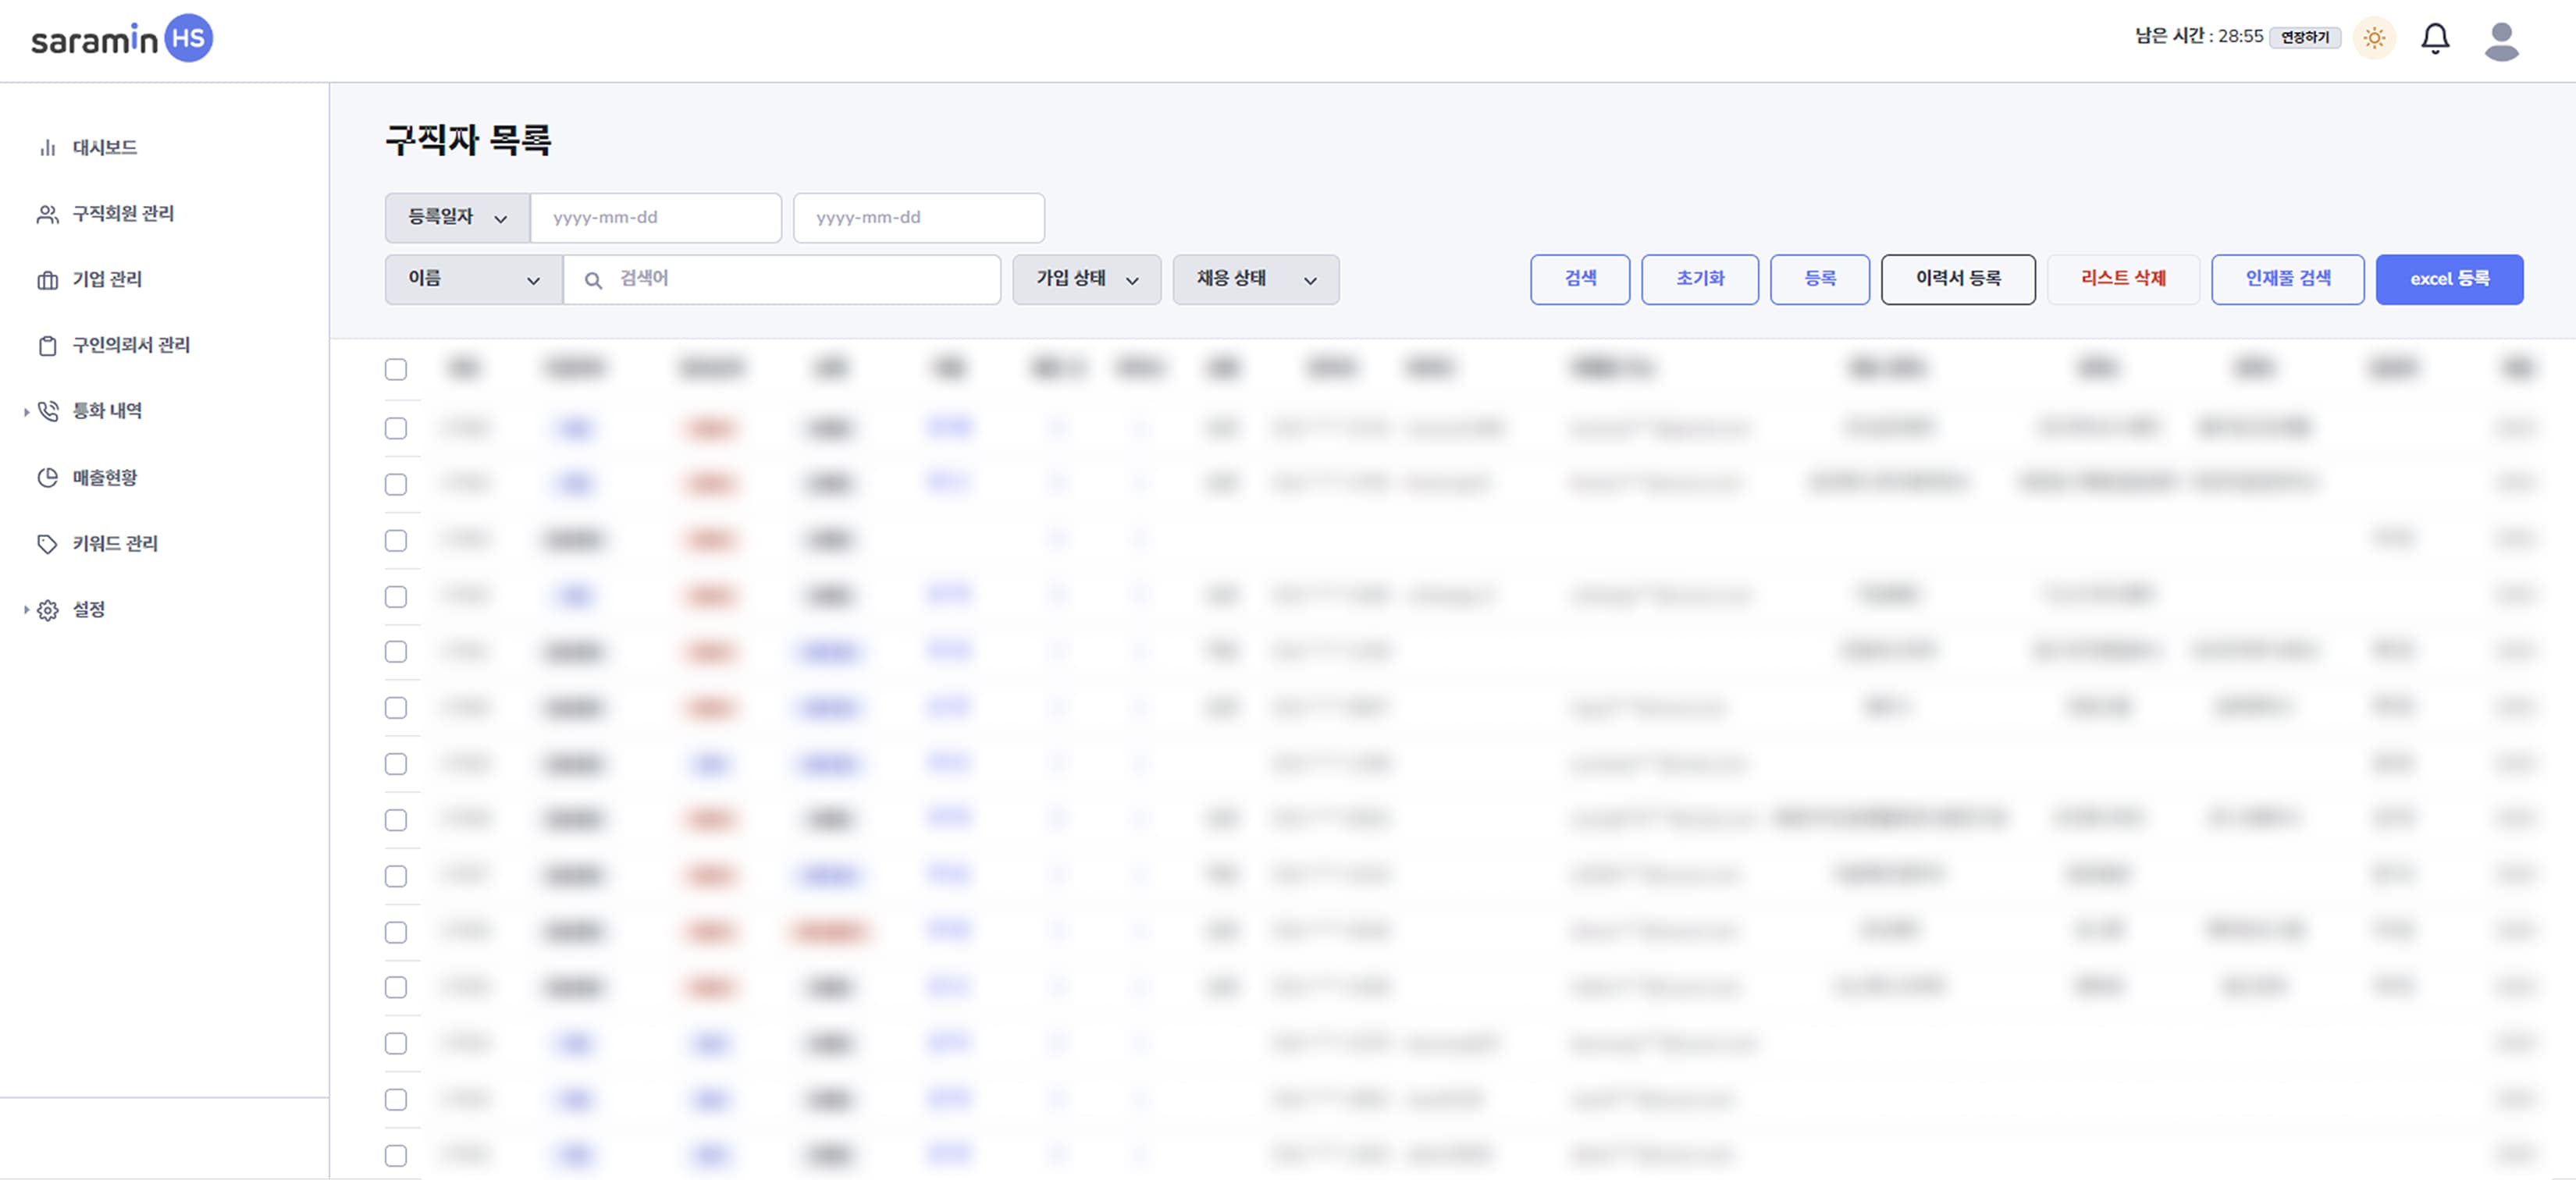Open the 채용 상태 dropdown
Image resolution: width=2576 pixels, height=1180 pixels.
tap(1255, 280)
